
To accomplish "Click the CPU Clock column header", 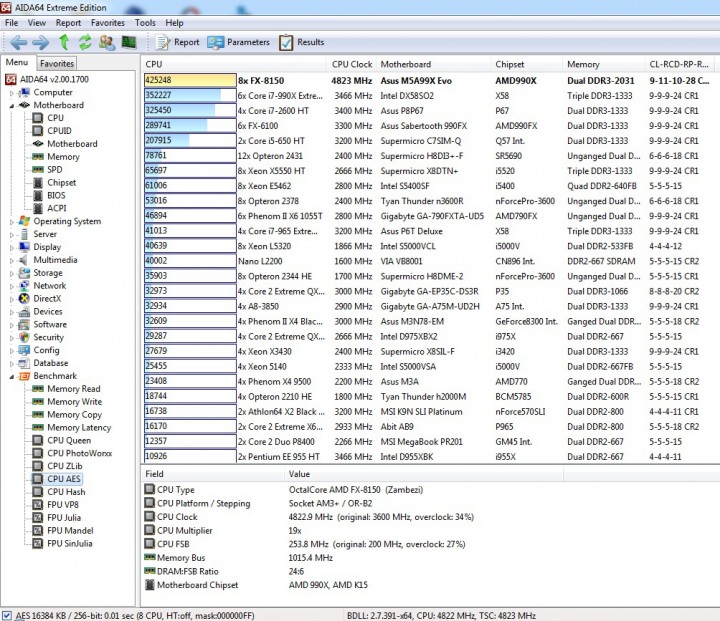I will pos(352,64).
